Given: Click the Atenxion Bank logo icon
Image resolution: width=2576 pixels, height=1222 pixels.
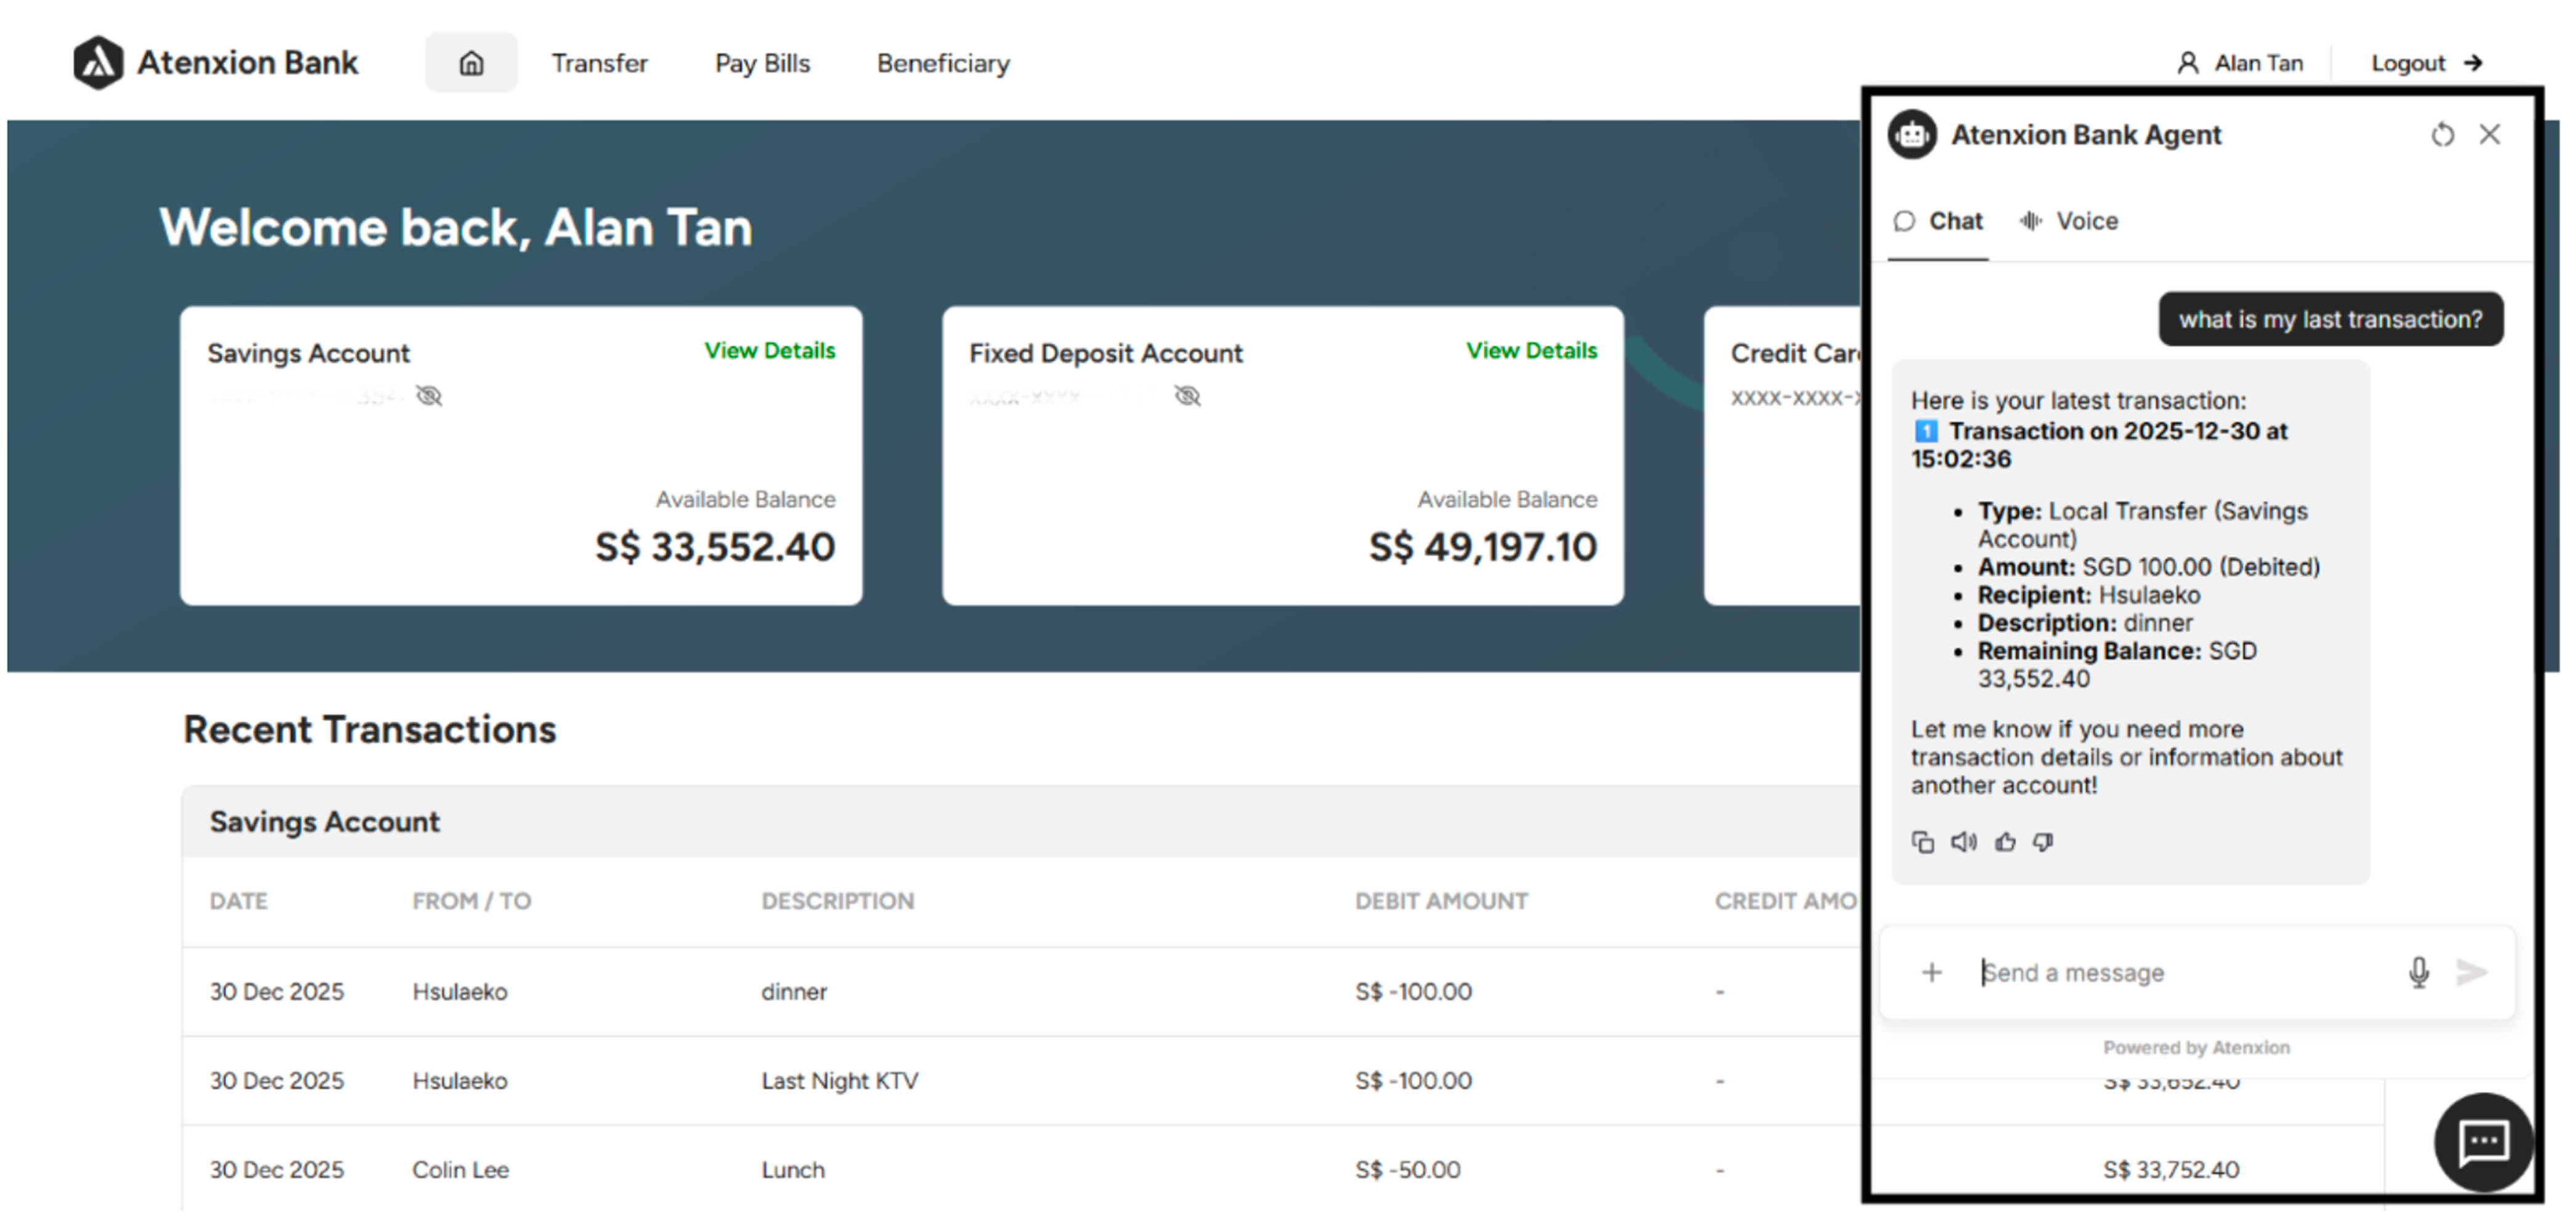Looking at the screenshot, I should (98, 62).
